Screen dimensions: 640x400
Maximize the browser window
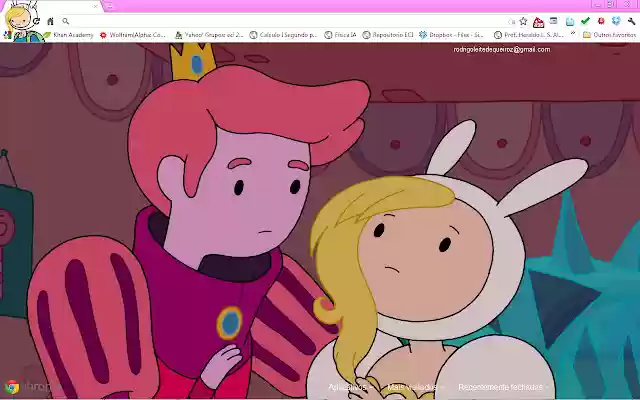click(x=611, y=4)
